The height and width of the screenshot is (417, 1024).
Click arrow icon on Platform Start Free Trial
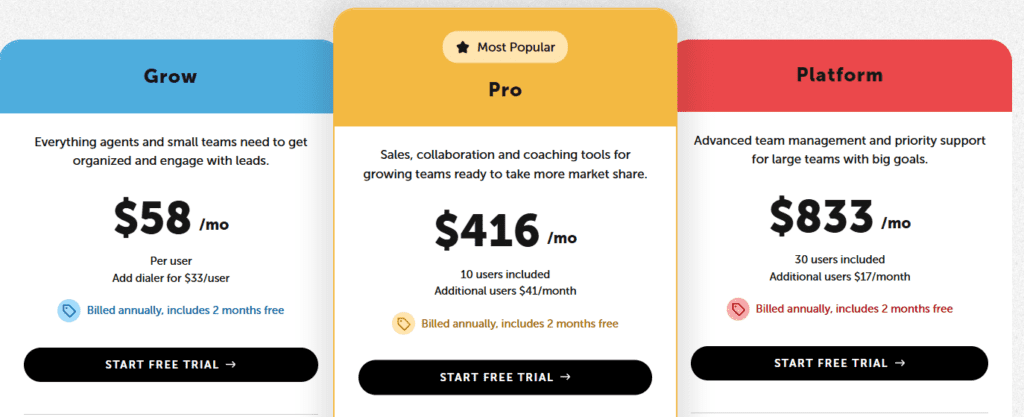900,363
